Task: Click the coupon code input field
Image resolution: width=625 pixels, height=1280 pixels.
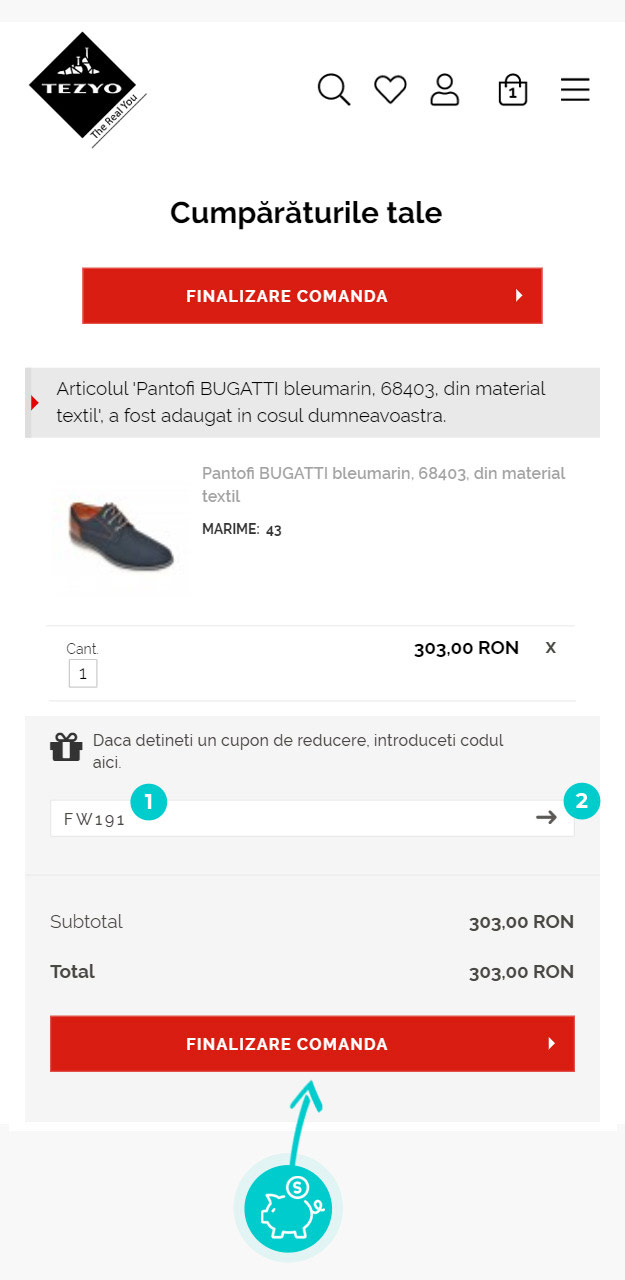Action: [300, 819]
